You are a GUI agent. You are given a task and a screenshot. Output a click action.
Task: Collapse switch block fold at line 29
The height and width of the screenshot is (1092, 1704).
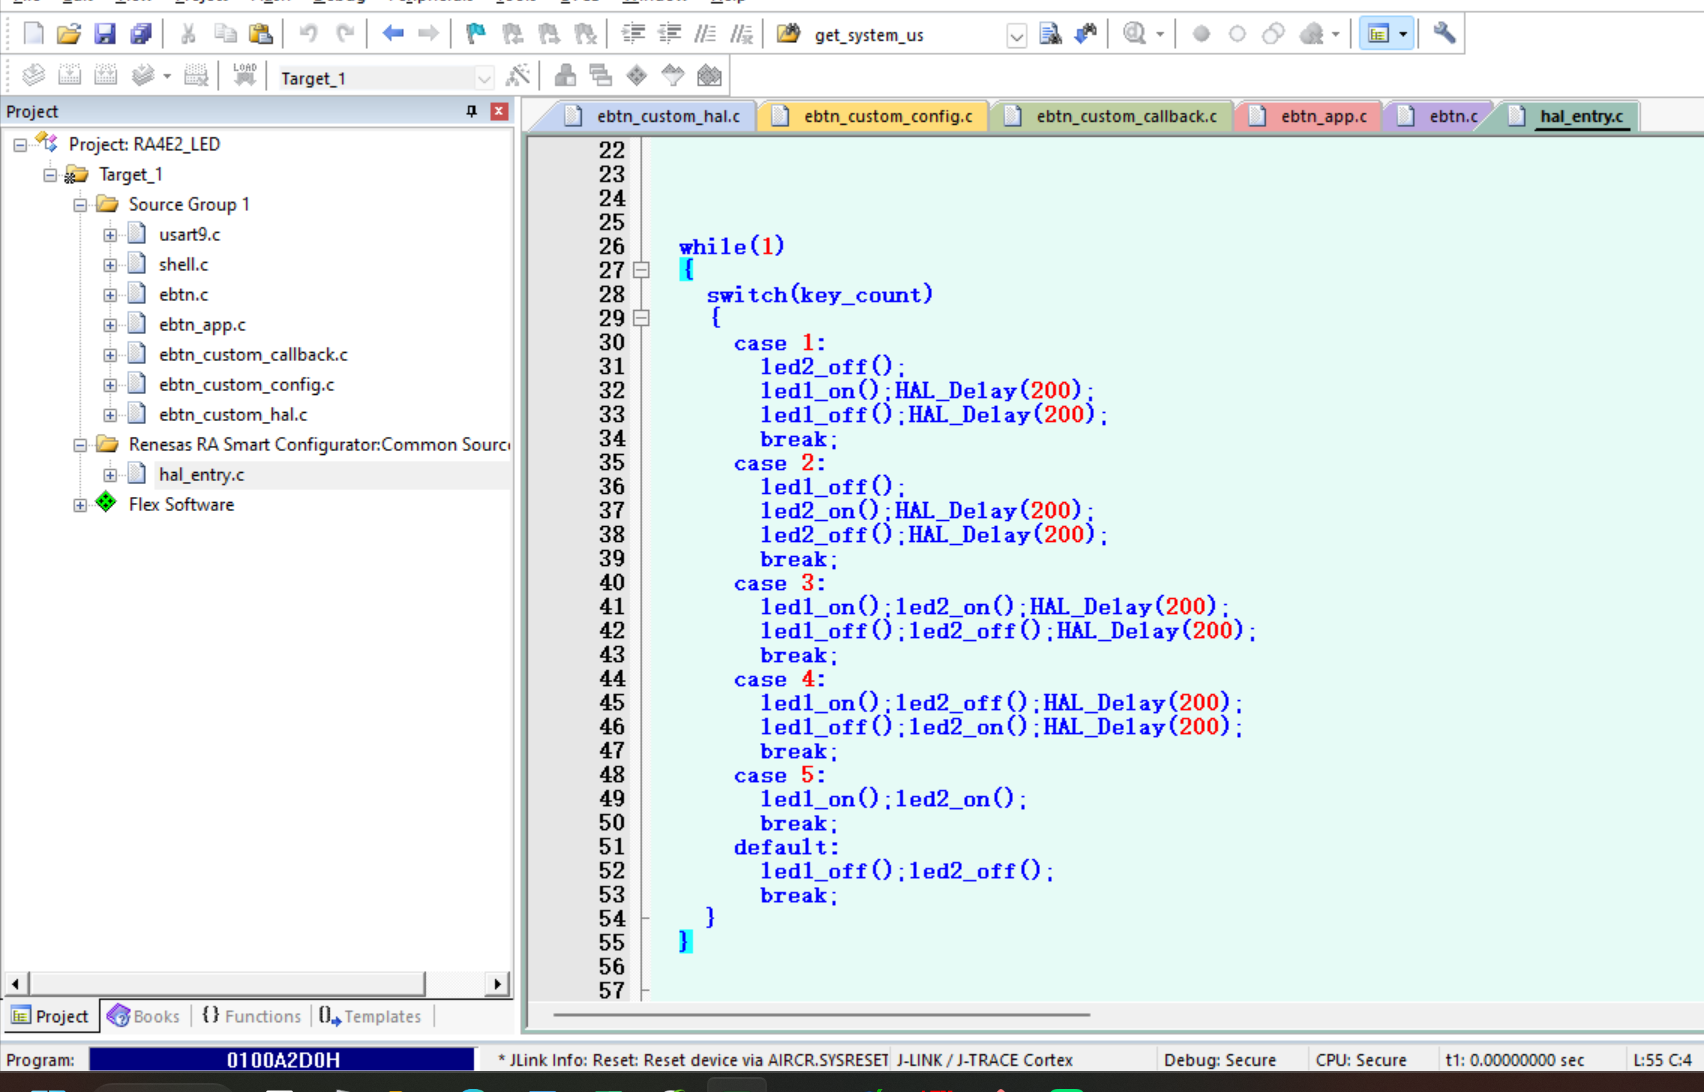(x=641, y=318)
